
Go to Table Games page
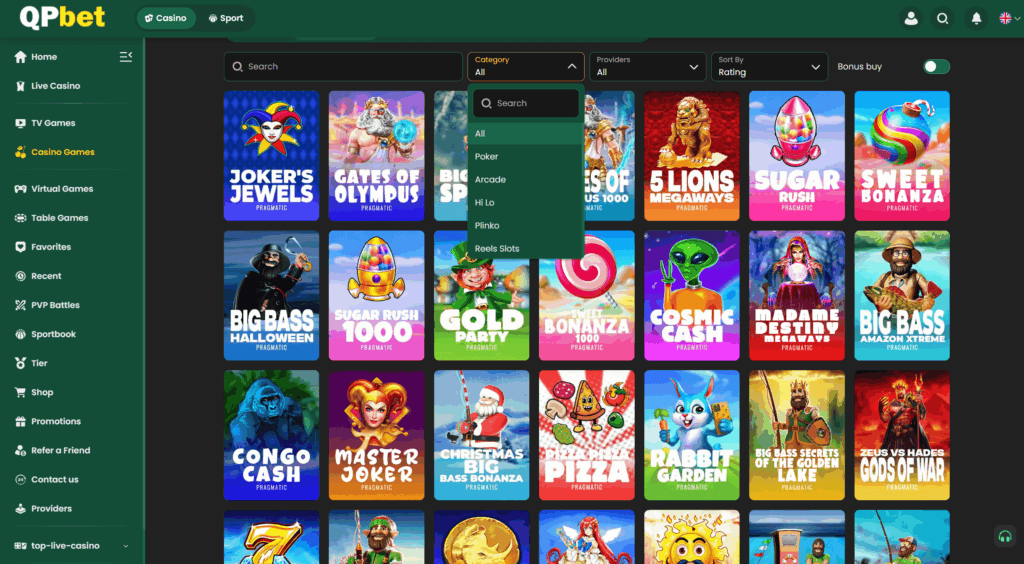59,218
